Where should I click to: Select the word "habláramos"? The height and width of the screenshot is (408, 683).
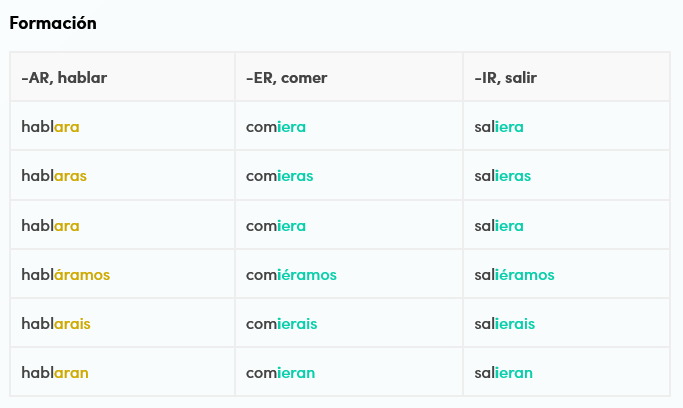pos(66,275)
